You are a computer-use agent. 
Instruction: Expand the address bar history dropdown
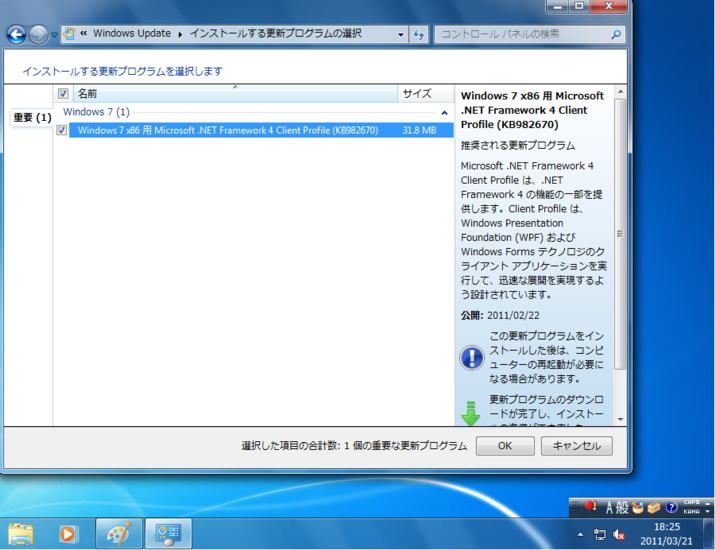400,34
